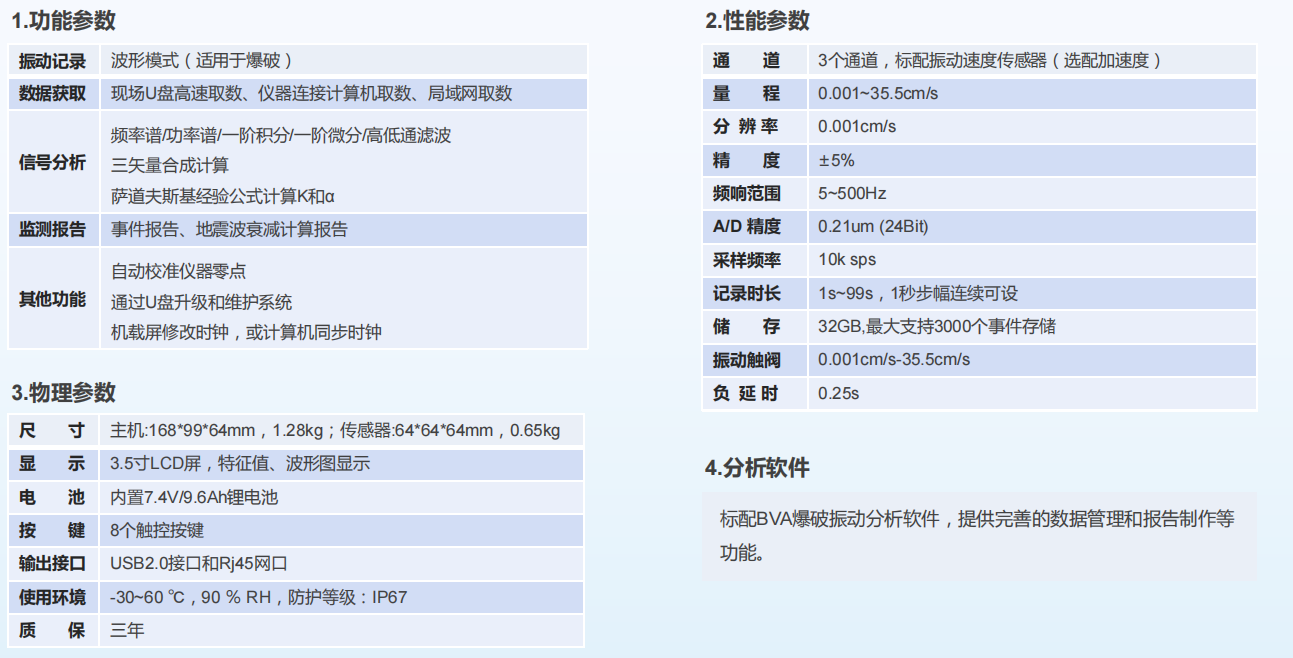Image resolution: width=1293 pixels, height=658 pixels.
Task: Click the 10k sps sampling value
Action: coord(846,260)
